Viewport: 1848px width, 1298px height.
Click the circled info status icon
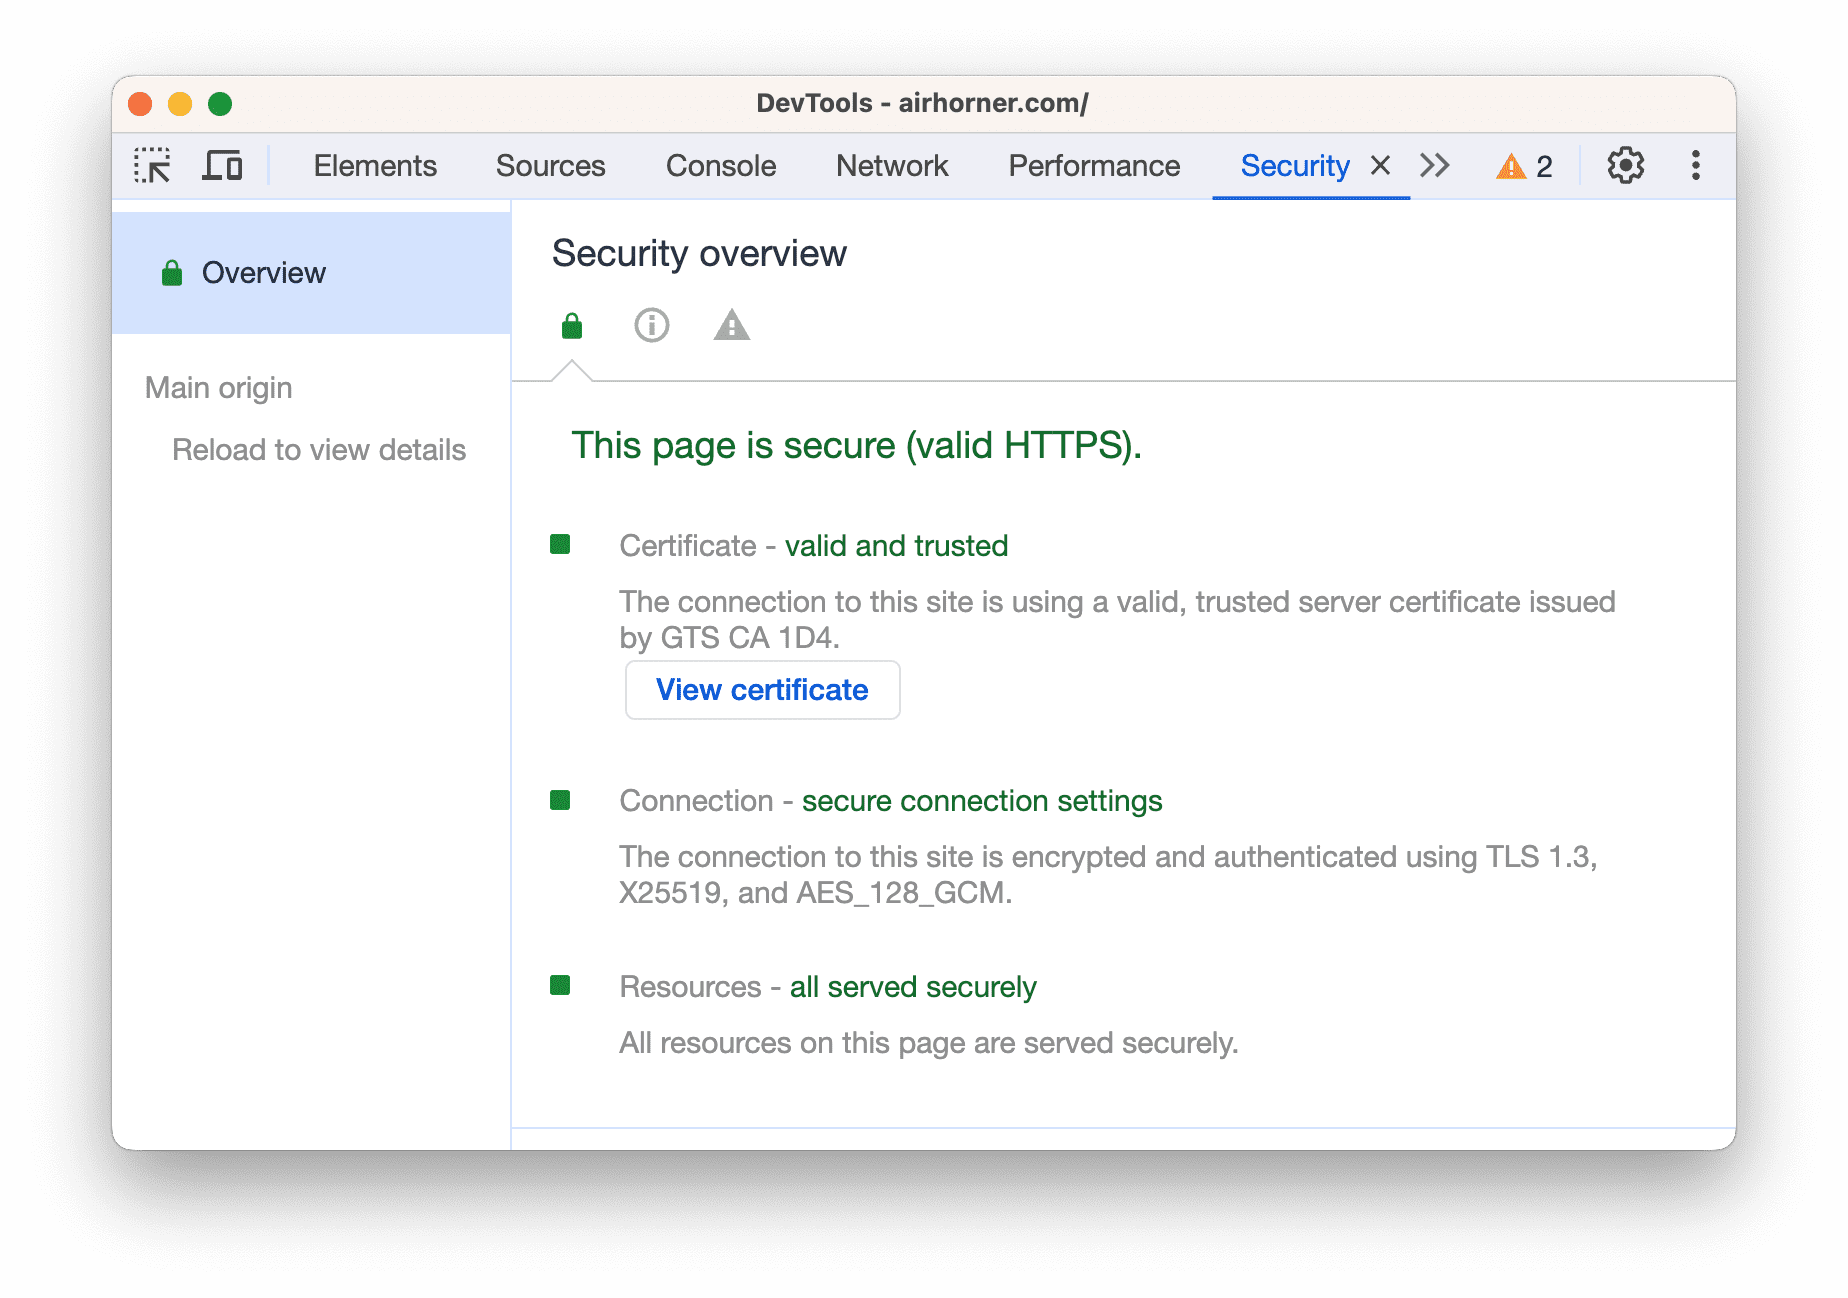tap(652, 326)
